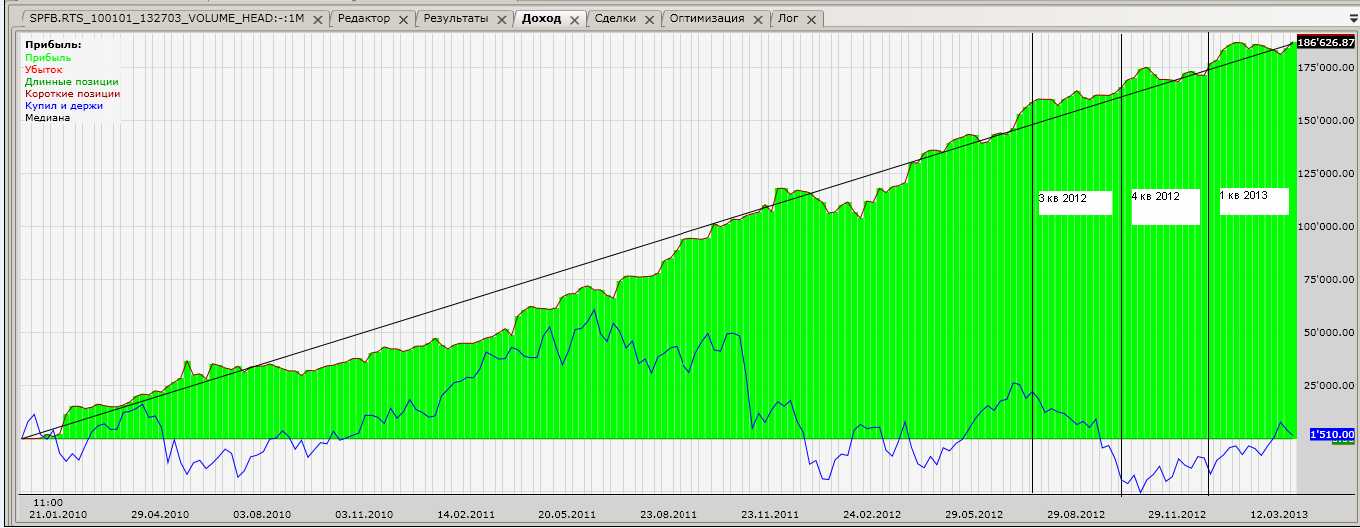The image size is (1360, 528).
Task: Click the 12.03.2013 date label
Action: 1279,515
